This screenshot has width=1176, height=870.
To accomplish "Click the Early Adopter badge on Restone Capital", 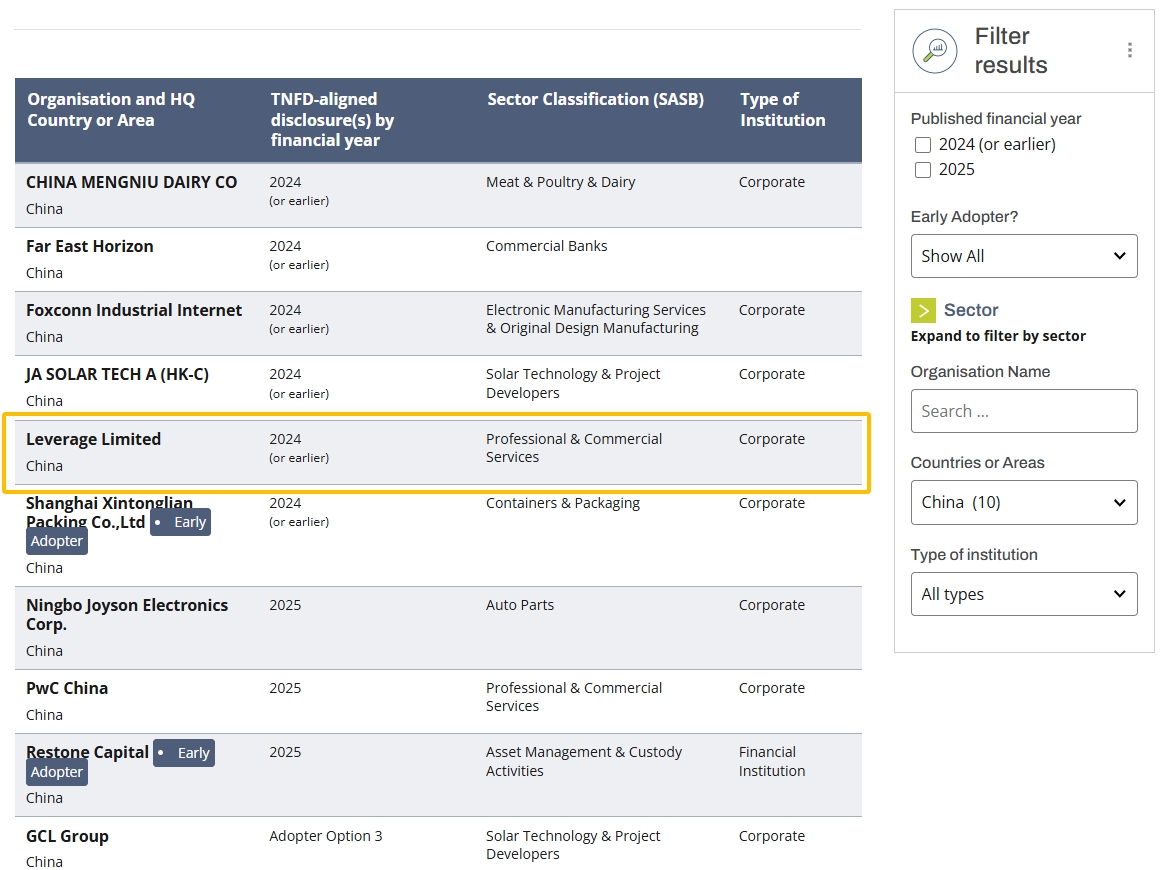I will pos(183,753).
